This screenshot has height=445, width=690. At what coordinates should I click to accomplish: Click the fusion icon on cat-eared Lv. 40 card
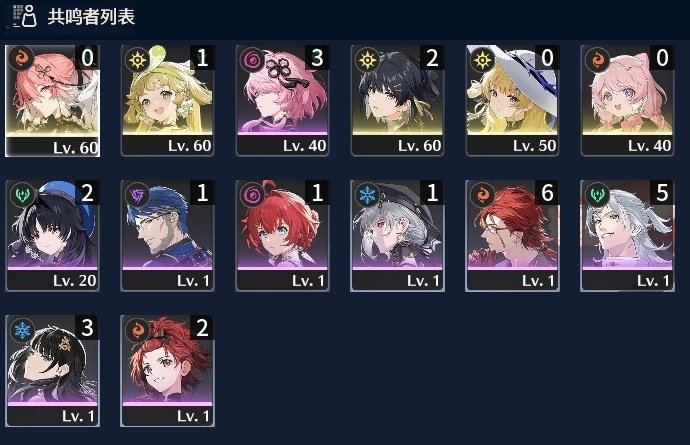(598, 59)
